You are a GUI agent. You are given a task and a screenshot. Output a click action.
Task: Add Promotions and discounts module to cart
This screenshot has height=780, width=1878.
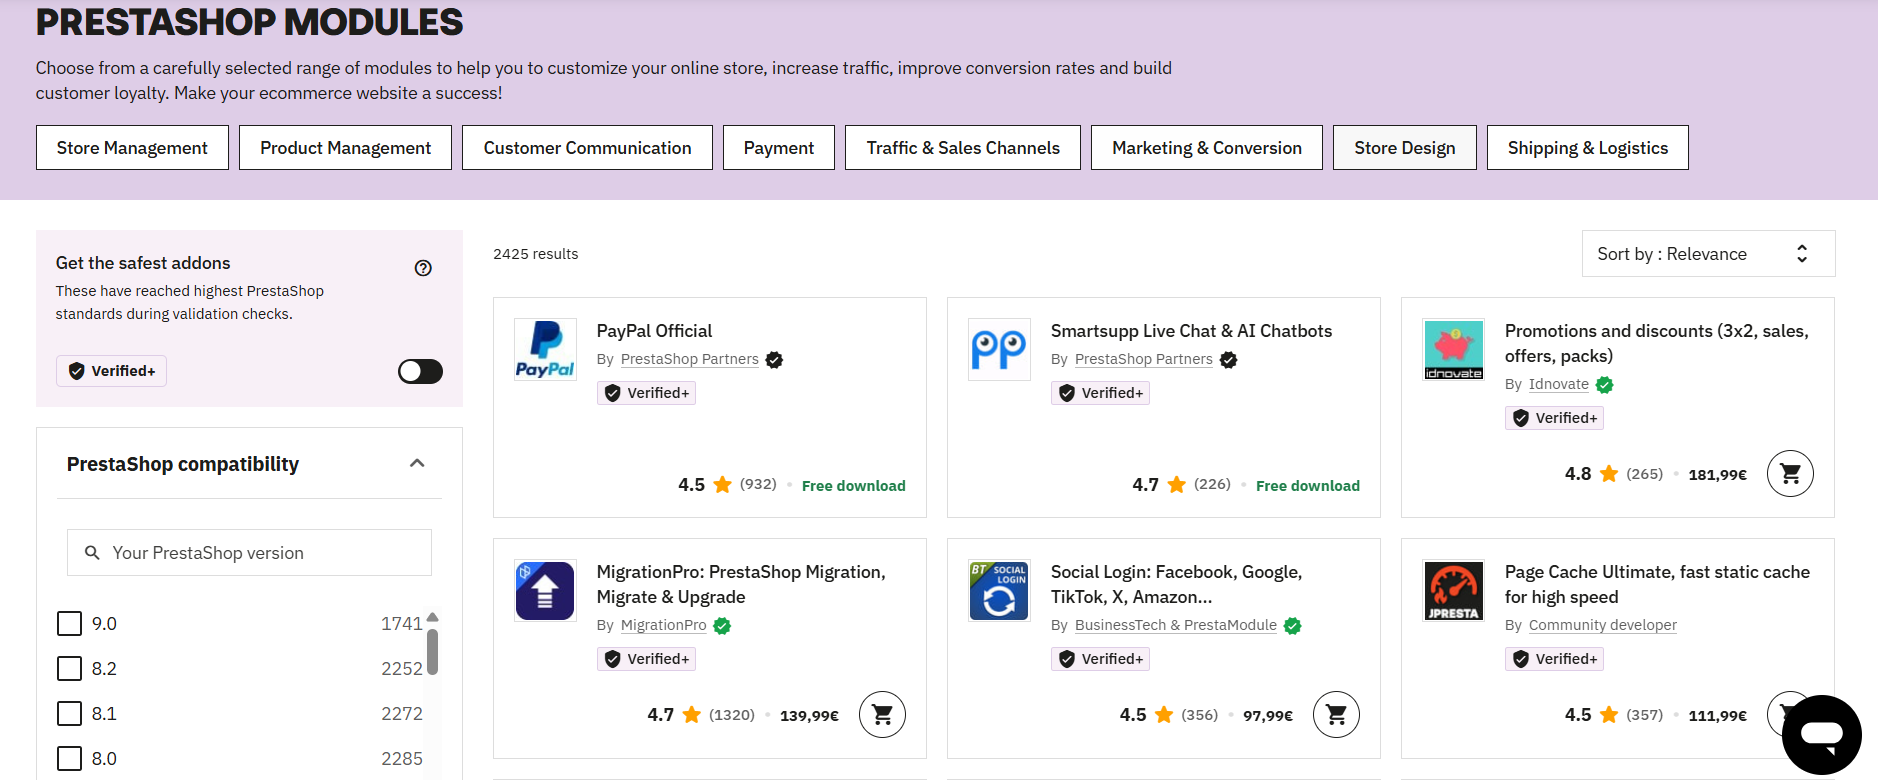coord(1790,474)
